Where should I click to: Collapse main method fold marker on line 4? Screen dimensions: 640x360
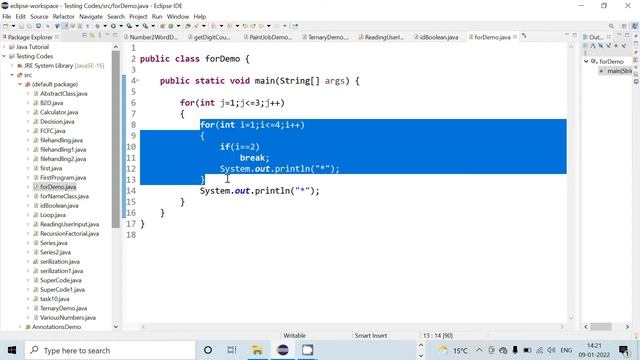coord(138,80)
